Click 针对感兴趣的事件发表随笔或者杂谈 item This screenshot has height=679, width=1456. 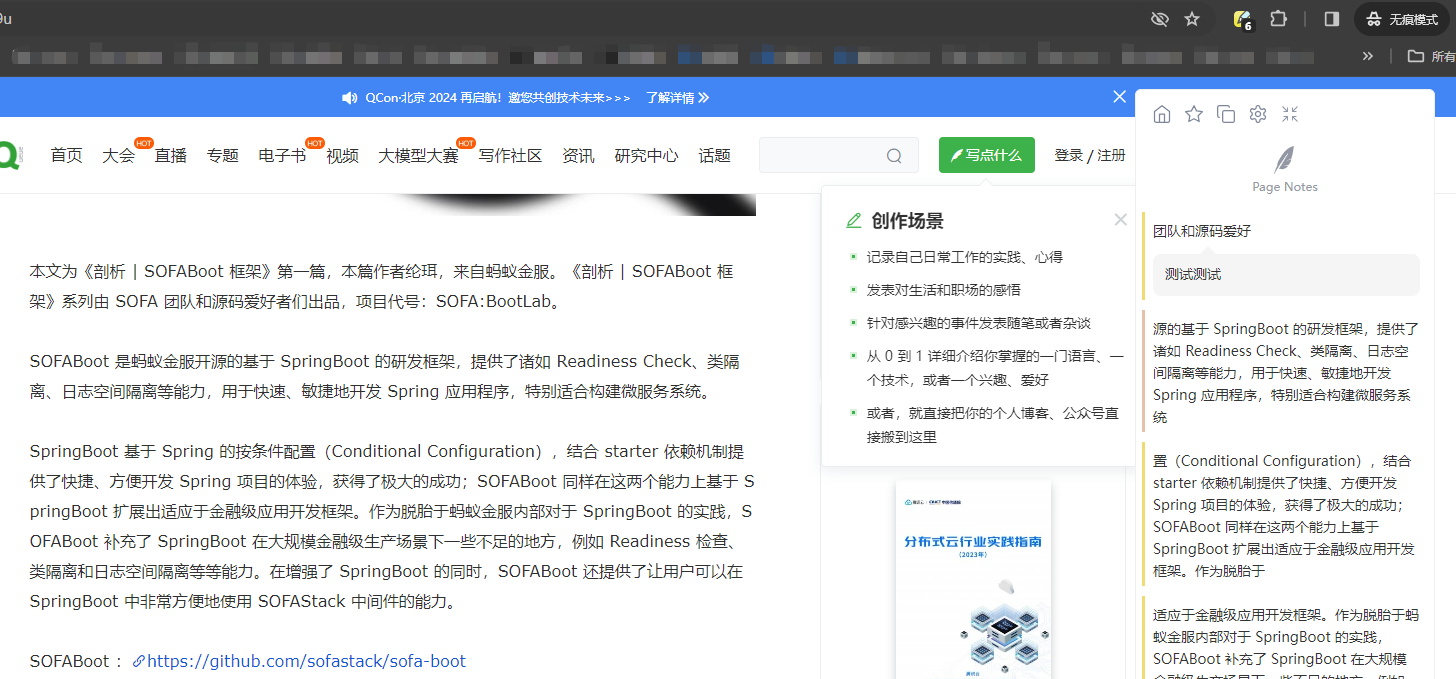tap(979, 323)
